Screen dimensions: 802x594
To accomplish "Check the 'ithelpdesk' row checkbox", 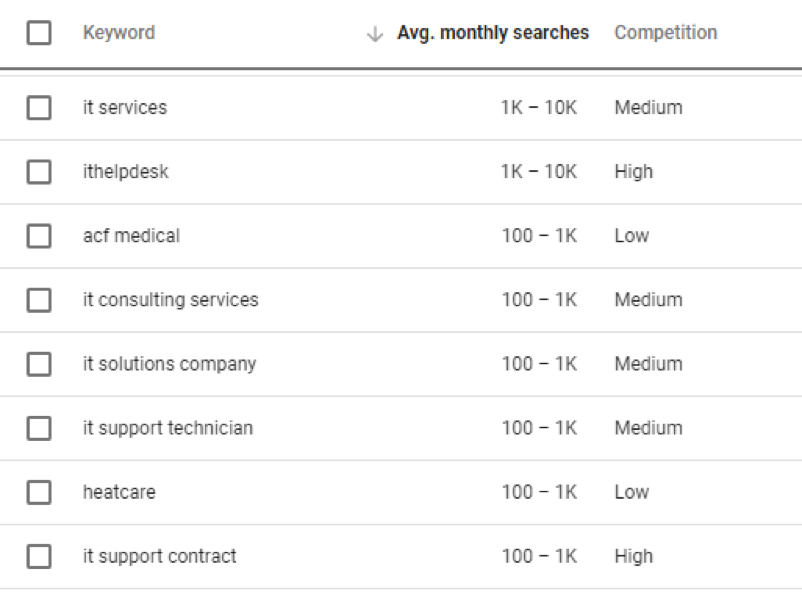I will (x=42, y=171).
